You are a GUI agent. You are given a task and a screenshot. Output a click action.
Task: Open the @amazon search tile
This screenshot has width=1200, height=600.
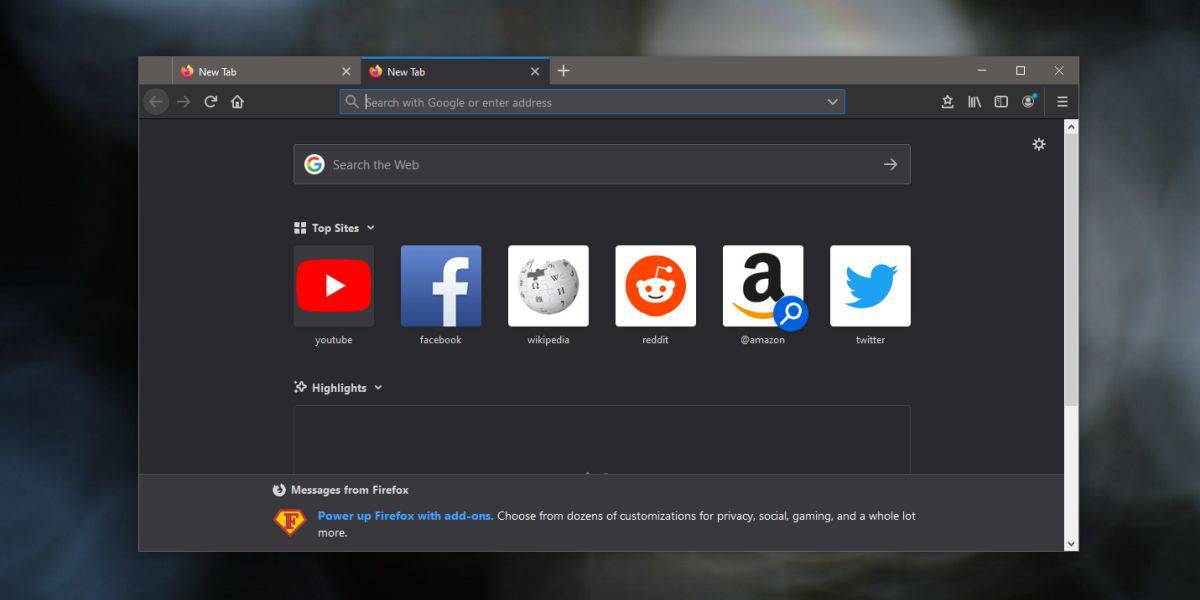763,286
